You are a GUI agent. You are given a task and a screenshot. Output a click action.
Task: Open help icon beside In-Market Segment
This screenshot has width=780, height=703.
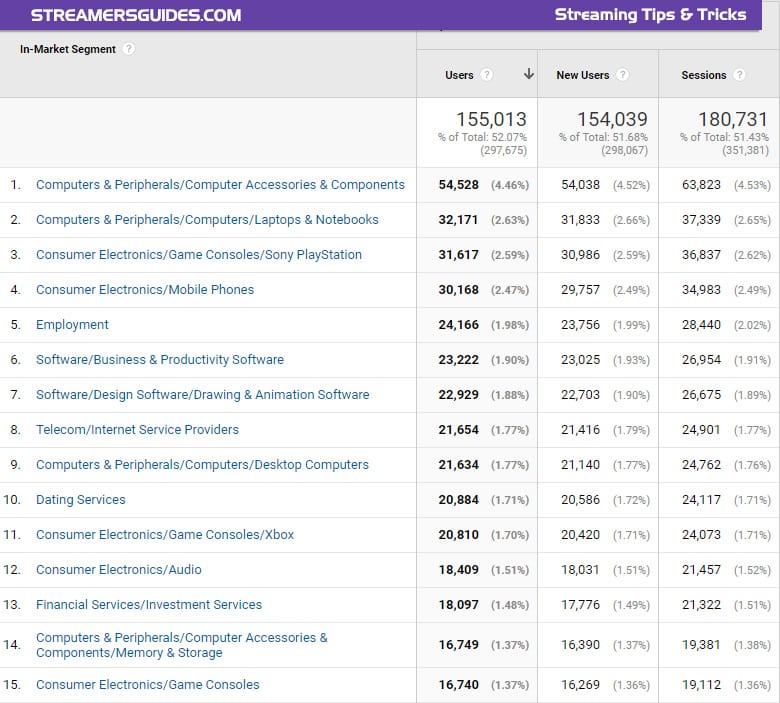(x=128, y=49)
